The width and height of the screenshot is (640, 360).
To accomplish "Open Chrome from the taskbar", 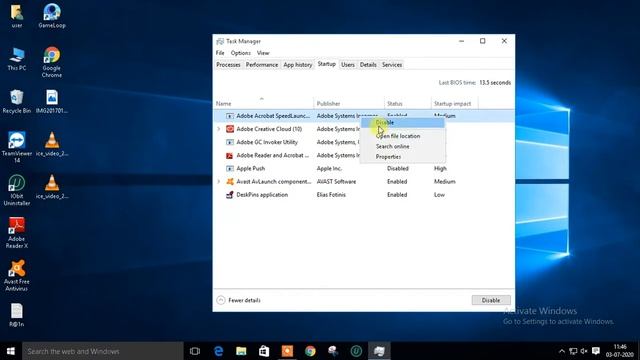I will click(x=310, y=351).
